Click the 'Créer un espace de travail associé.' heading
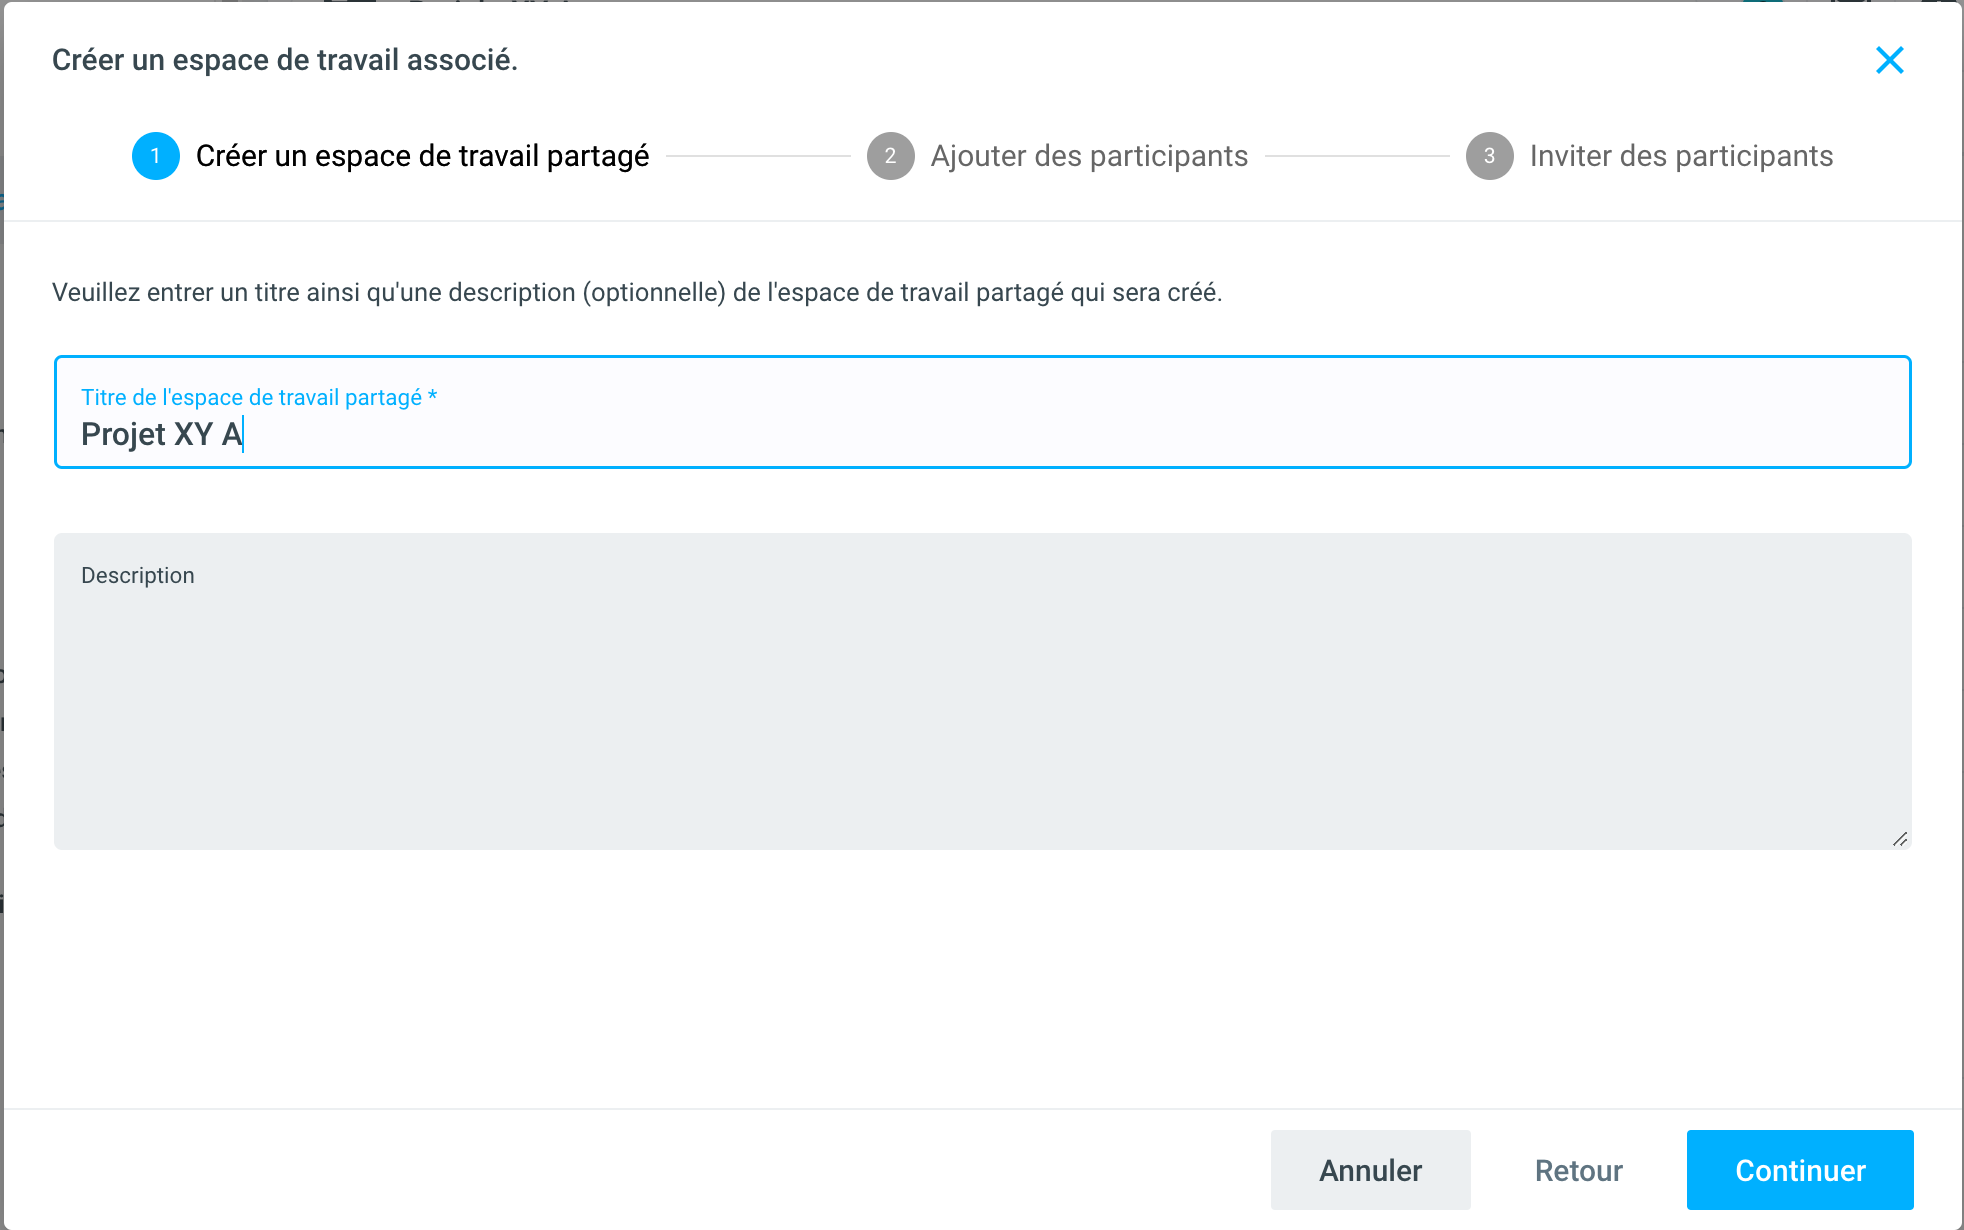This screenshot has width=1964, height=1230. point(285,60)
